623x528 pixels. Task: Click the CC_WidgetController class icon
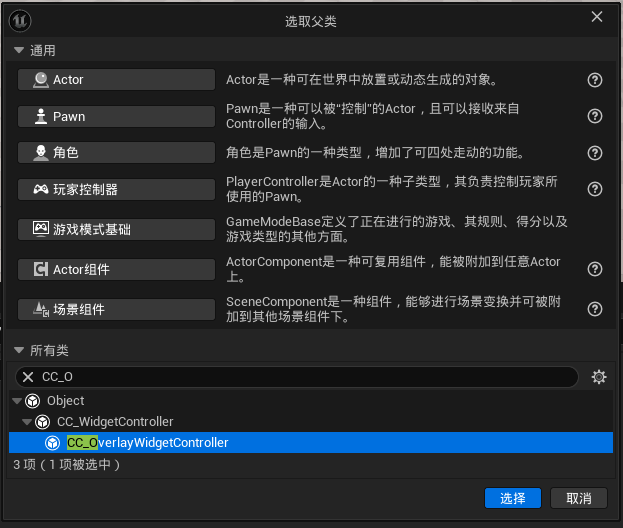tap(43, 422)
